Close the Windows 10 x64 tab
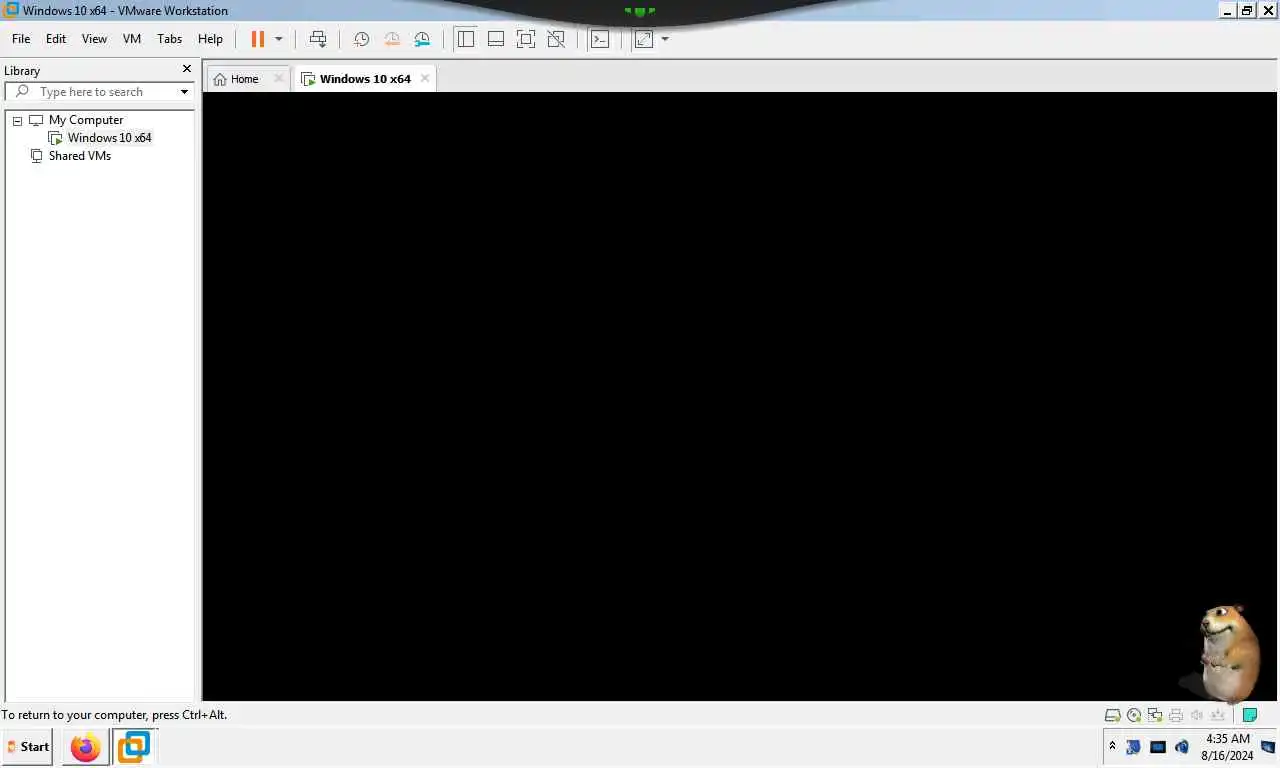 click(425, 78)
